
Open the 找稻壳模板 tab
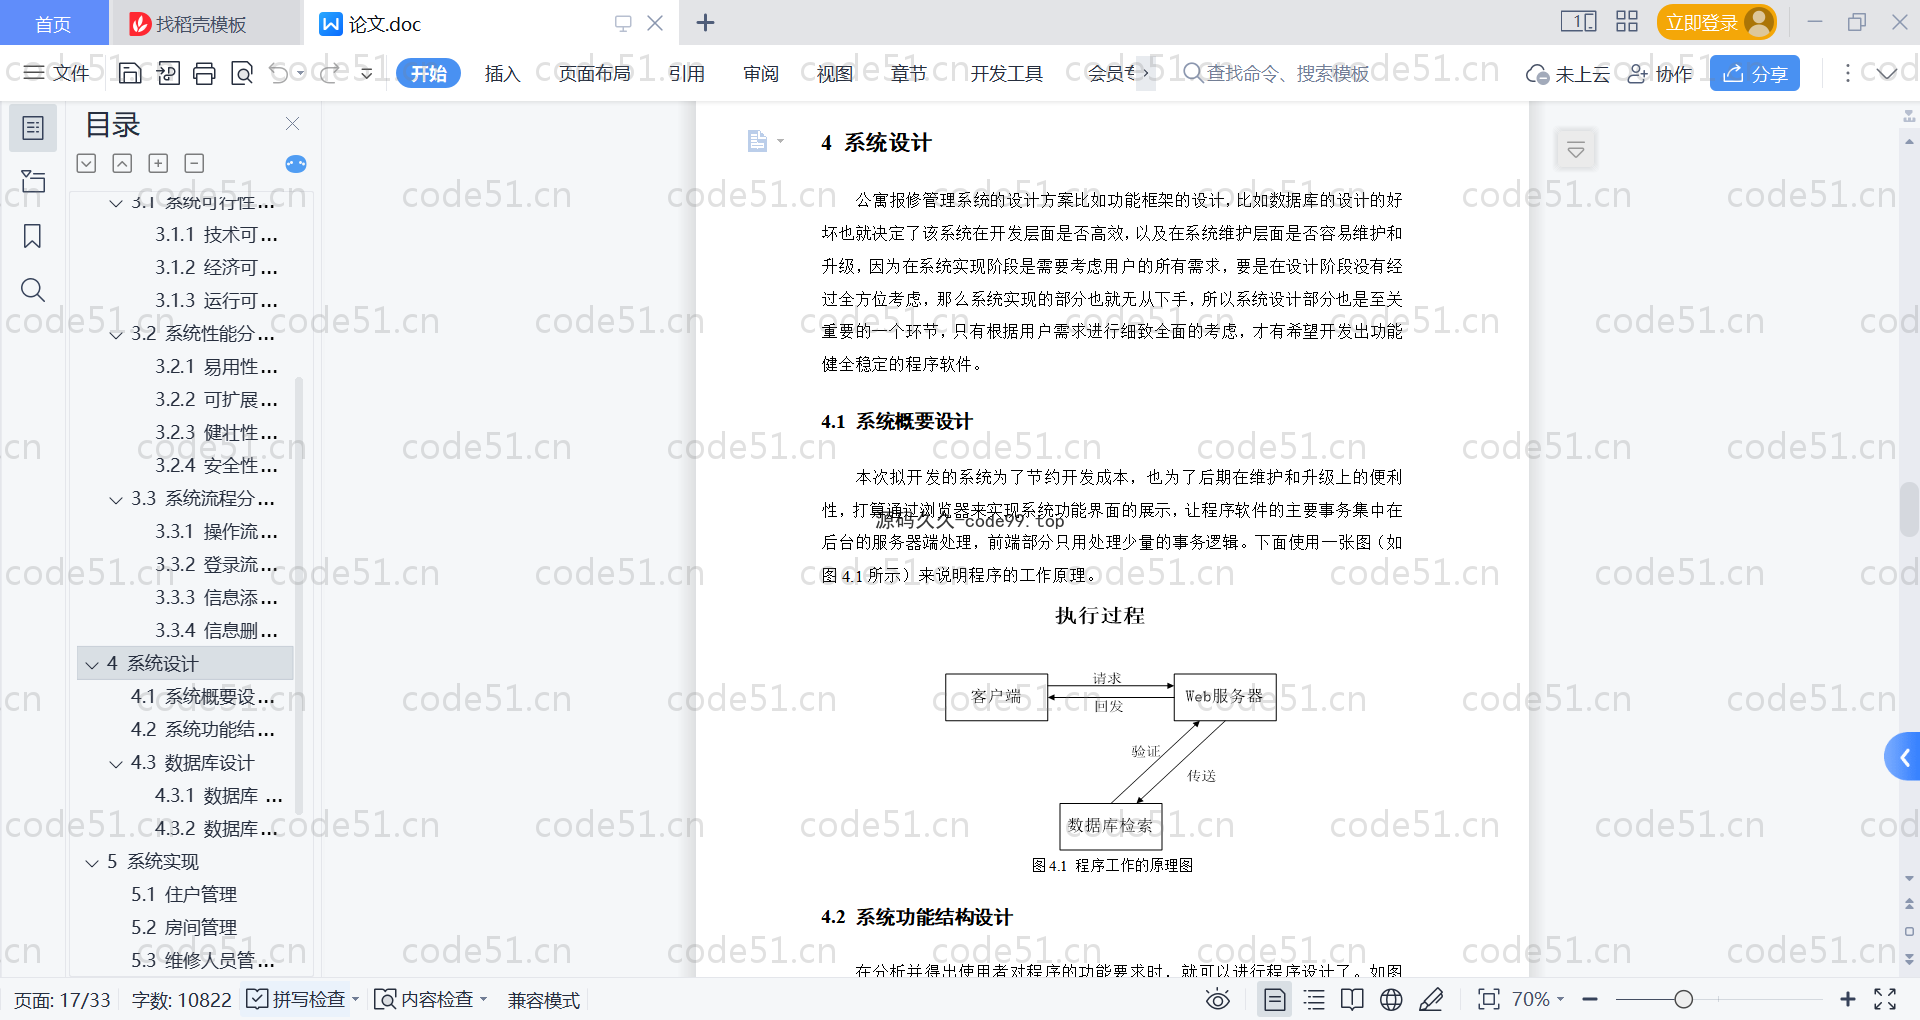tap(204, 23)
